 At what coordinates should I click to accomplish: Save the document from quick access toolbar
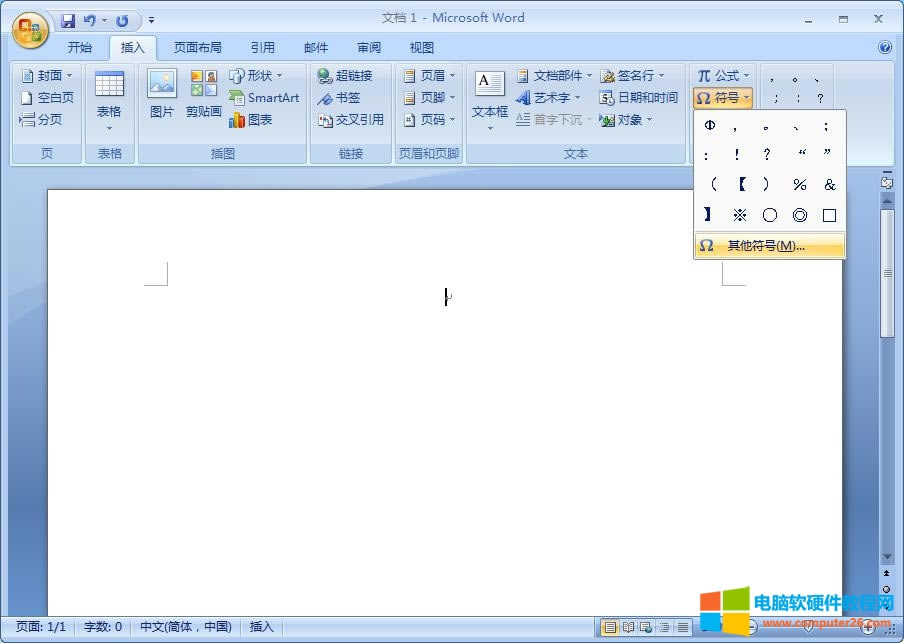(68, 20)
